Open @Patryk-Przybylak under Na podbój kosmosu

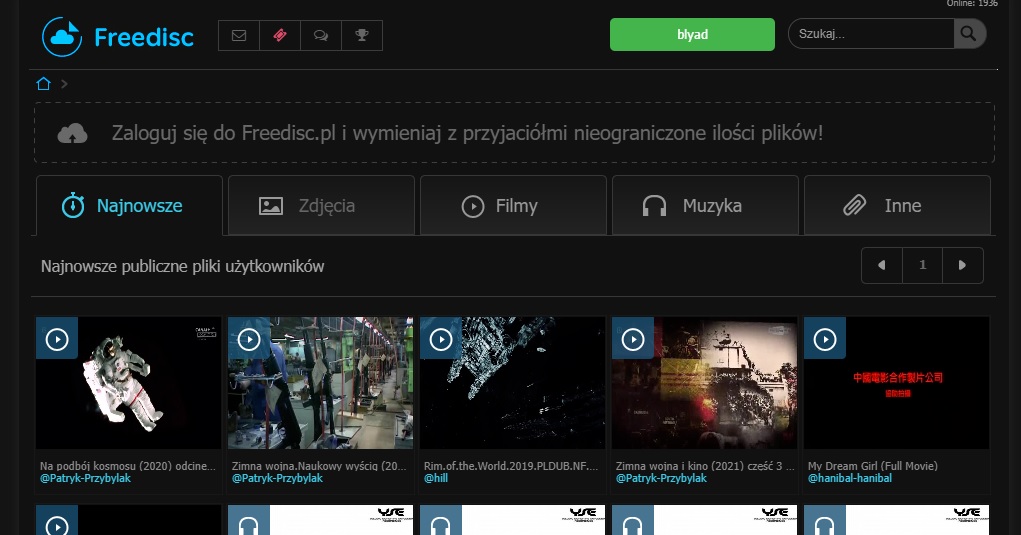85,478
